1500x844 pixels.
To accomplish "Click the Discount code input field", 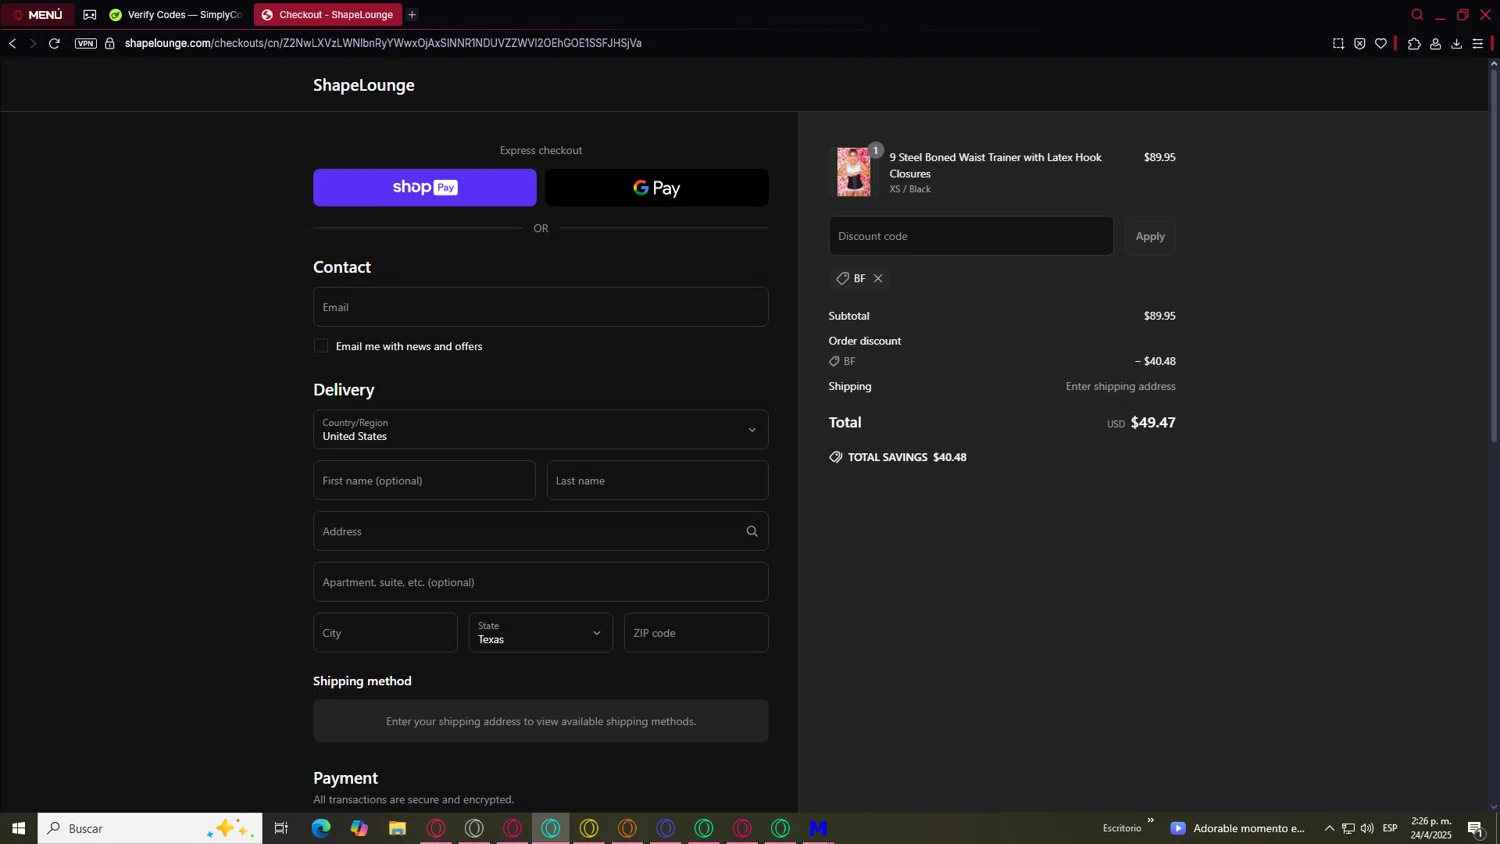I will coord(971,236).
